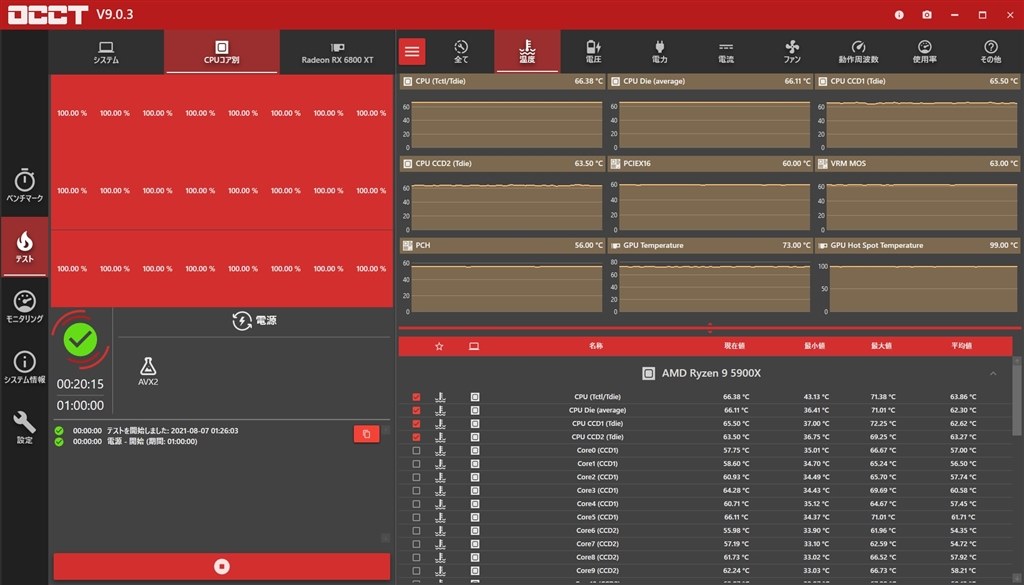Collapse the AMD Ryzen 9 5900X group
The width and height of the screenshot is (1024, 585).
[993, 373]
